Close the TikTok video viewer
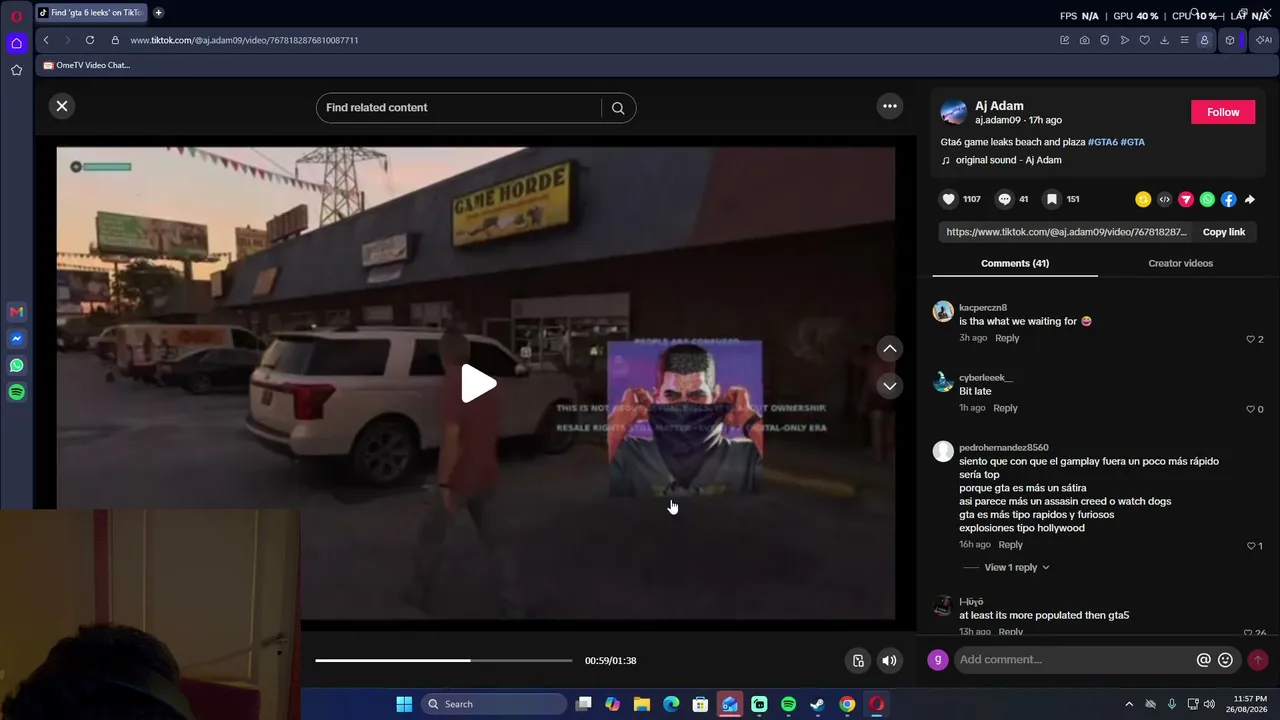The image size is (1280, 720). point(62,106)
